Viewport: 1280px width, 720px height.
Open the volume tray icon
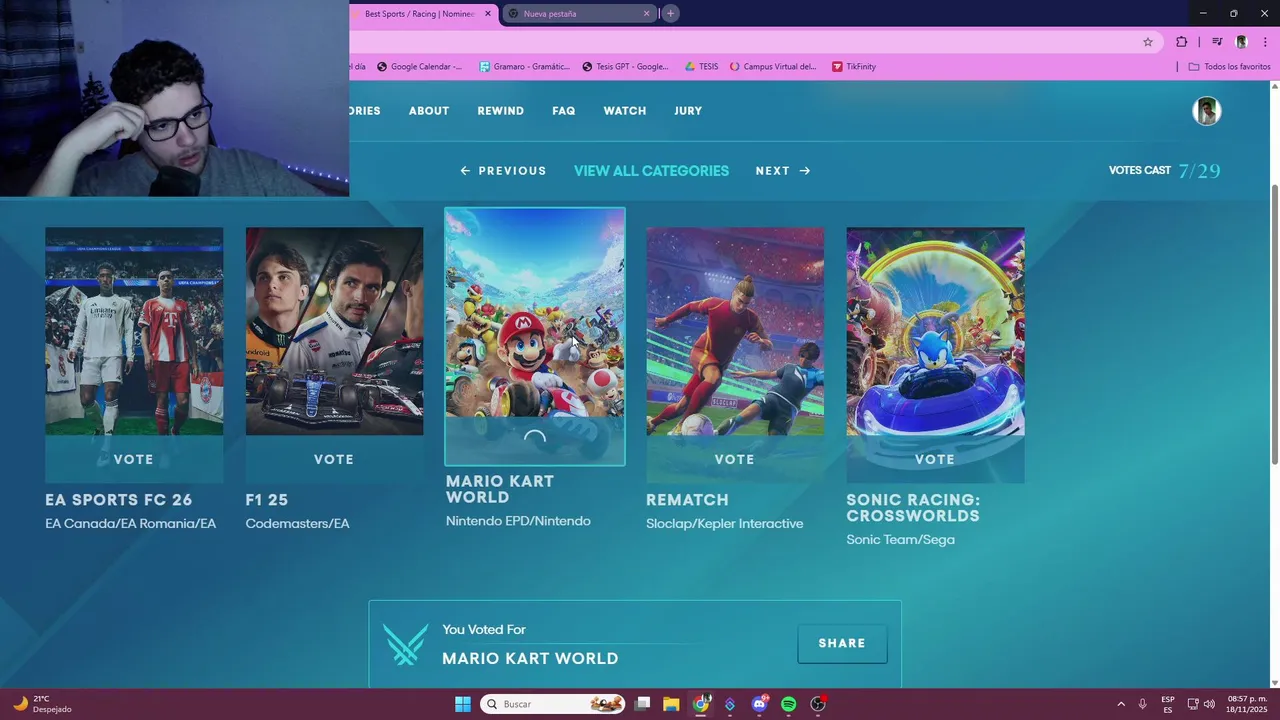[1209, 704]
